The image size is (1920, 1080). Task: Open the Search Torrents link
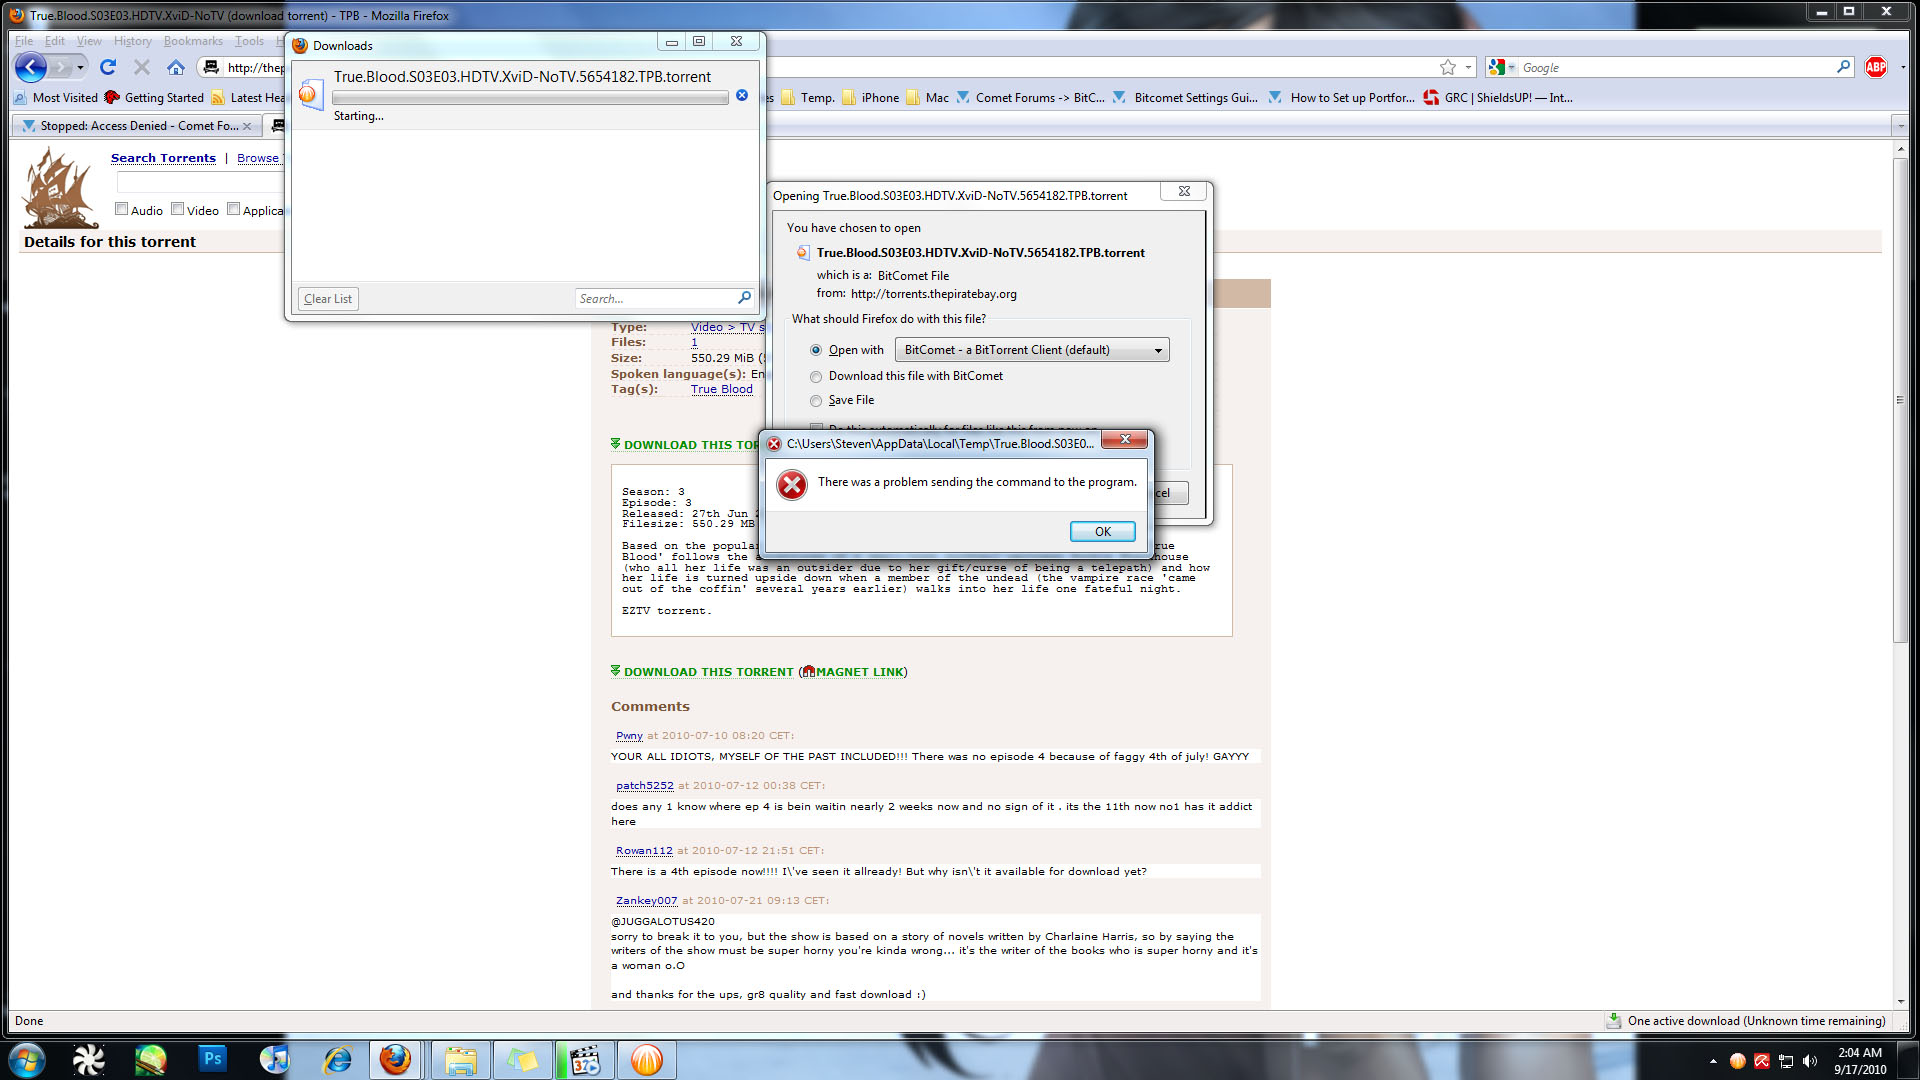tap(163, 158)
